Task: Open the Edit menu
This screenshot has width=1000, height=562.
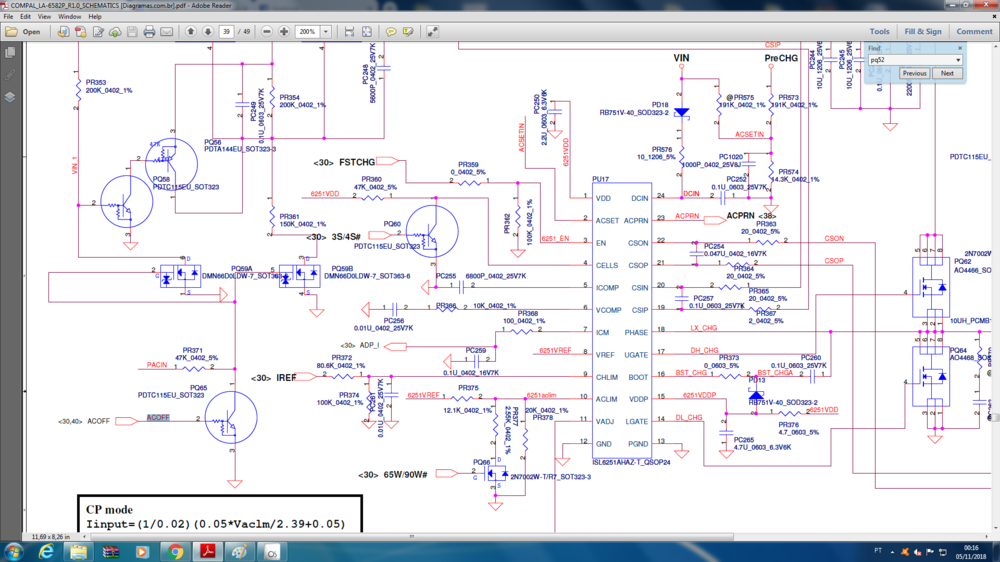Action: [x=26, y=17]
